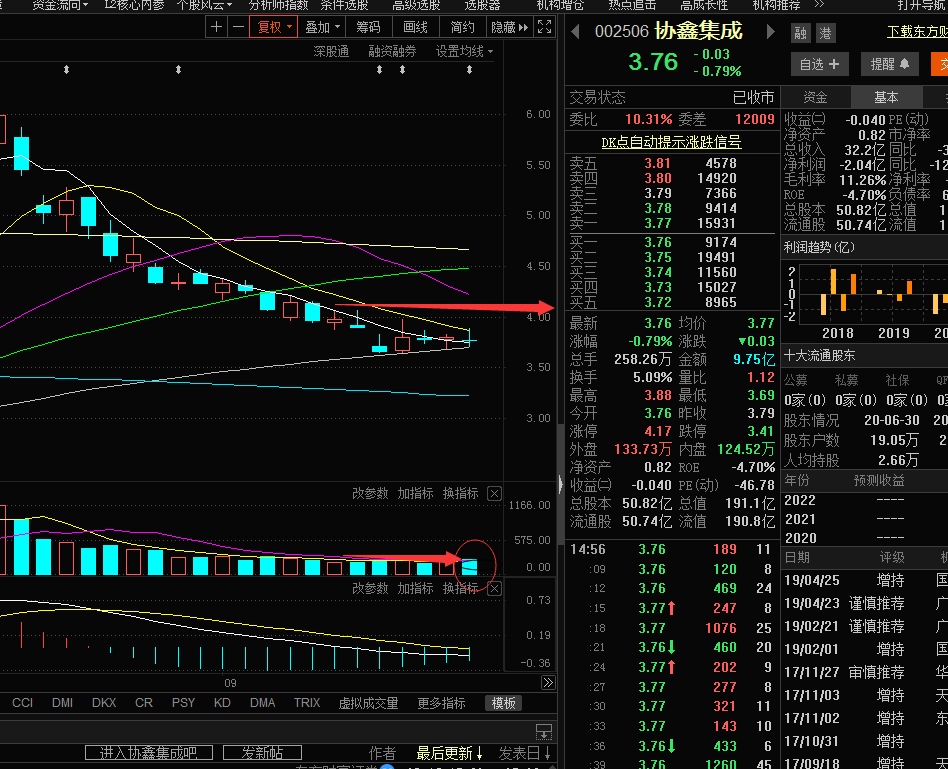Image resolution: width=948 pixels, height=769 pixels.
Task: Click the 港 tag icon
Action: pyautogui.click(x=825, y=33)
